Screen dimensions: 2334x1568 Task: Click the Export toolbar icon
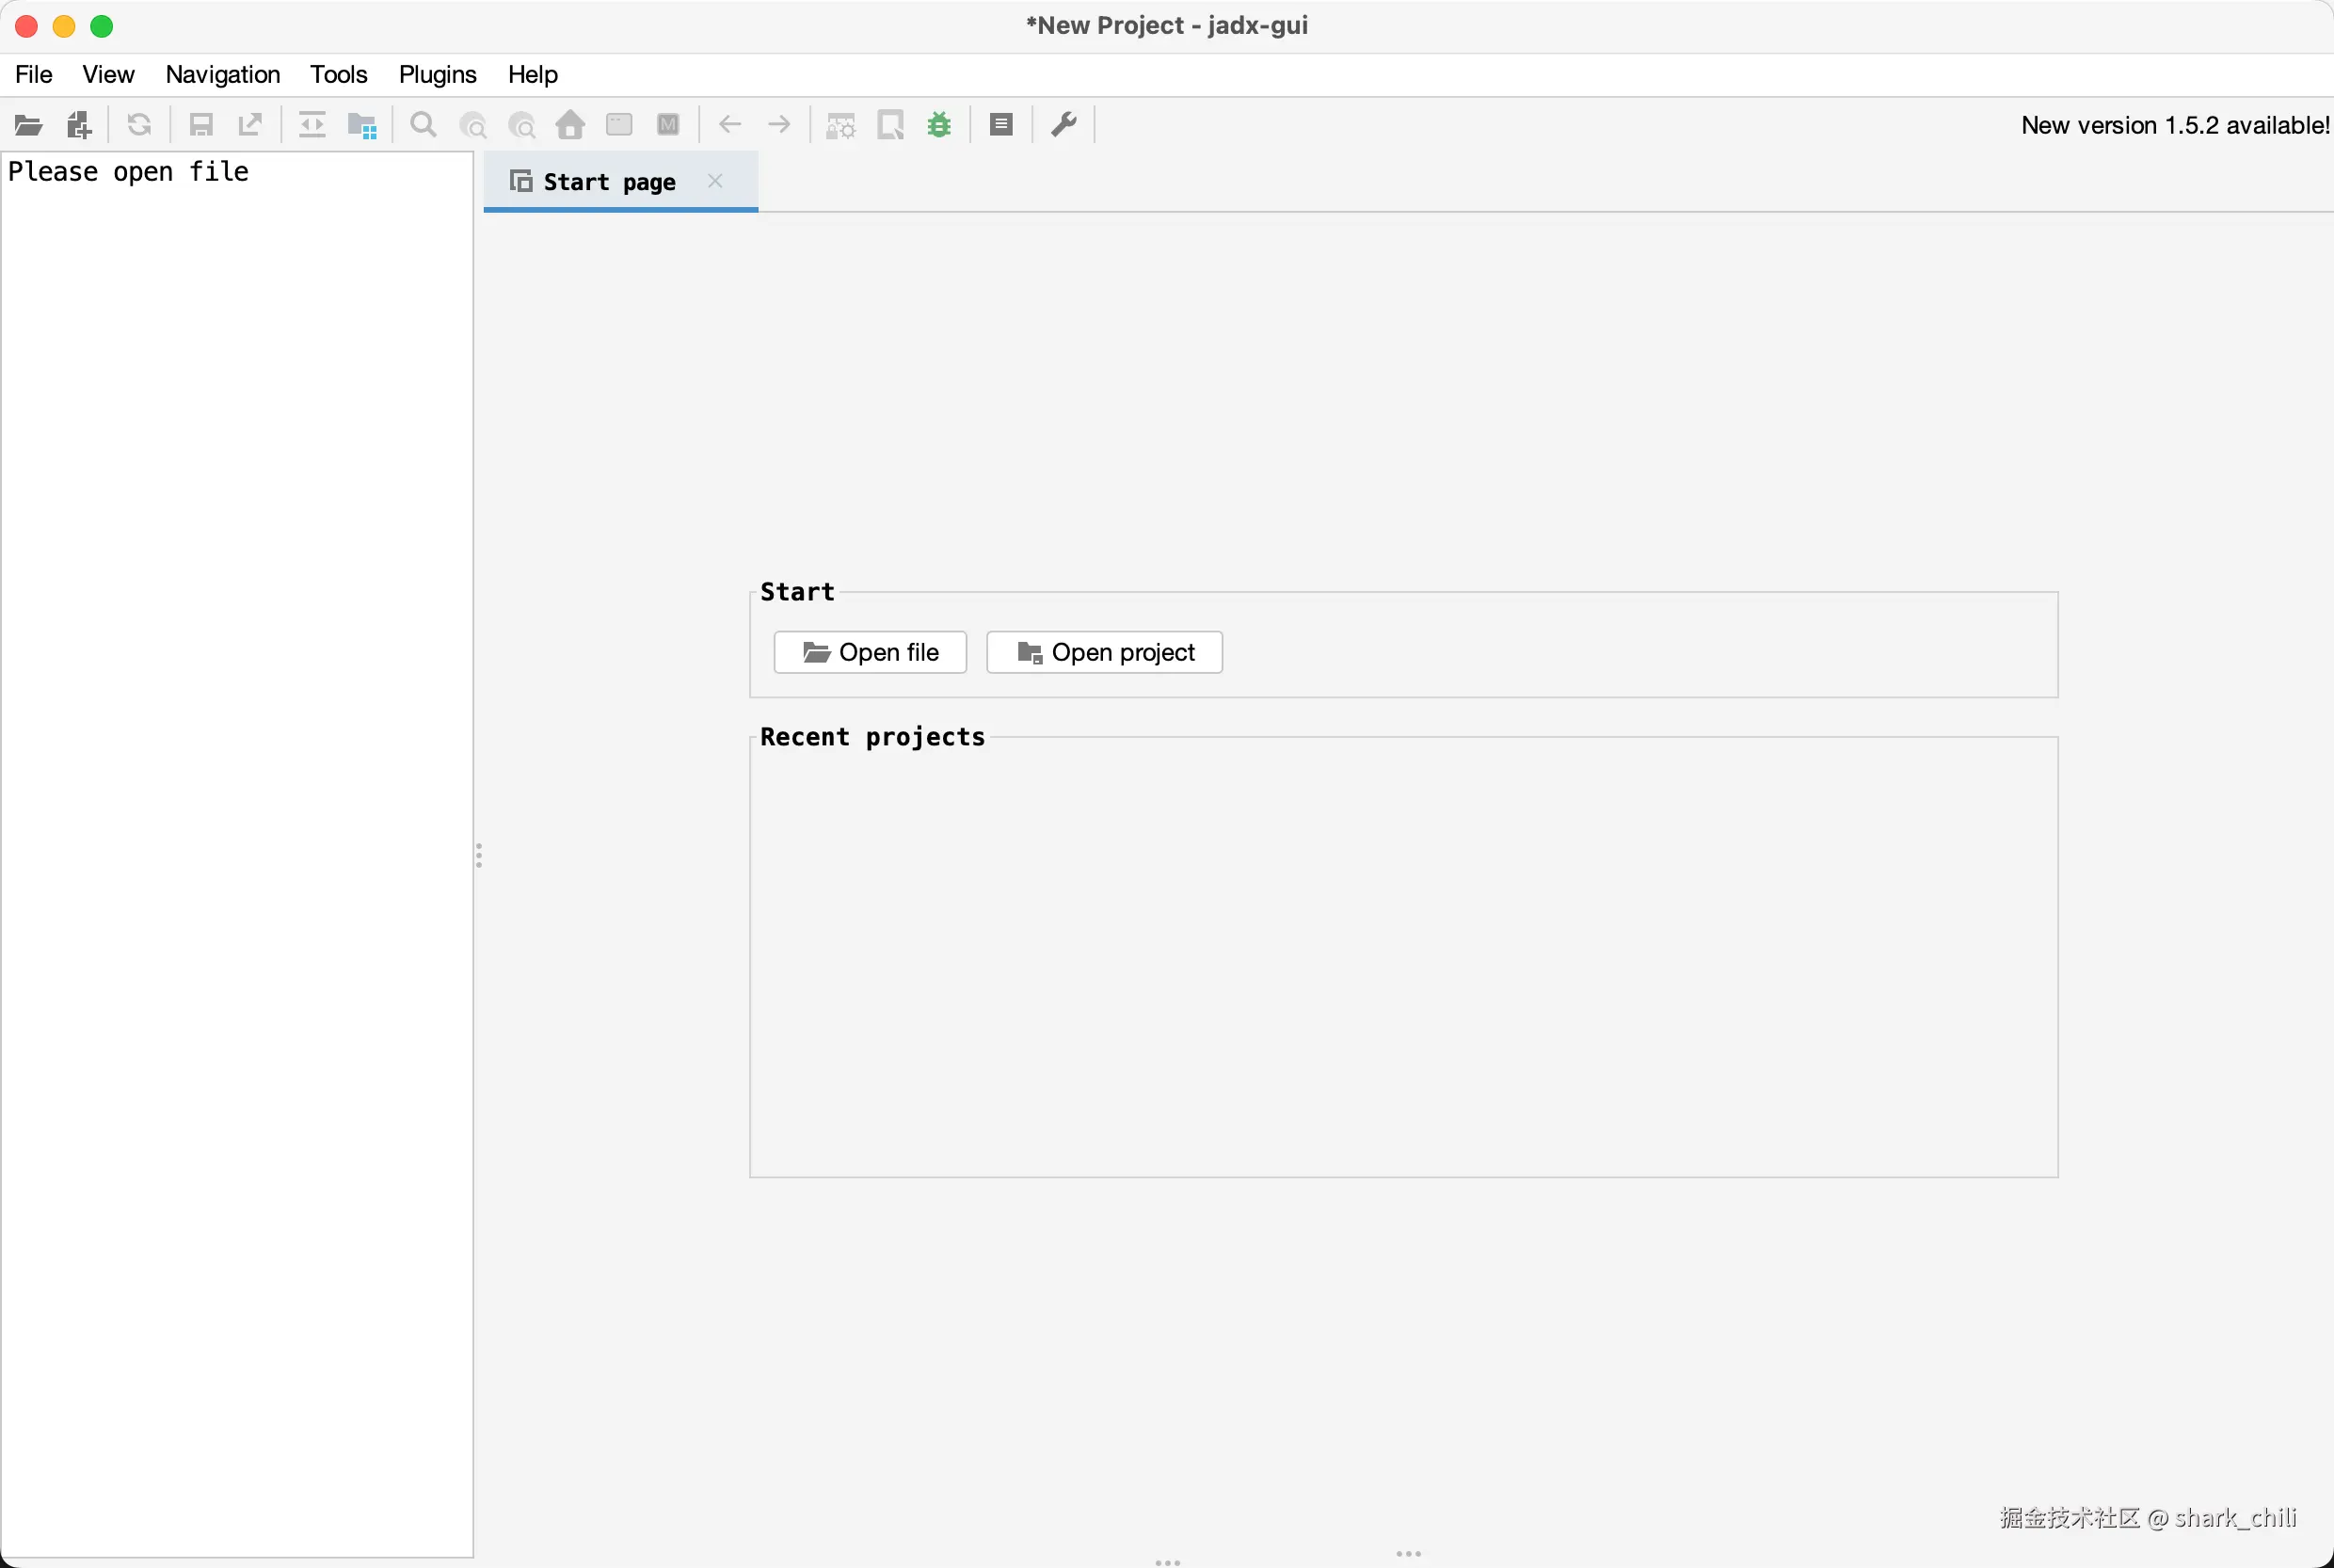pyautogui.click(x=250, y=125)
